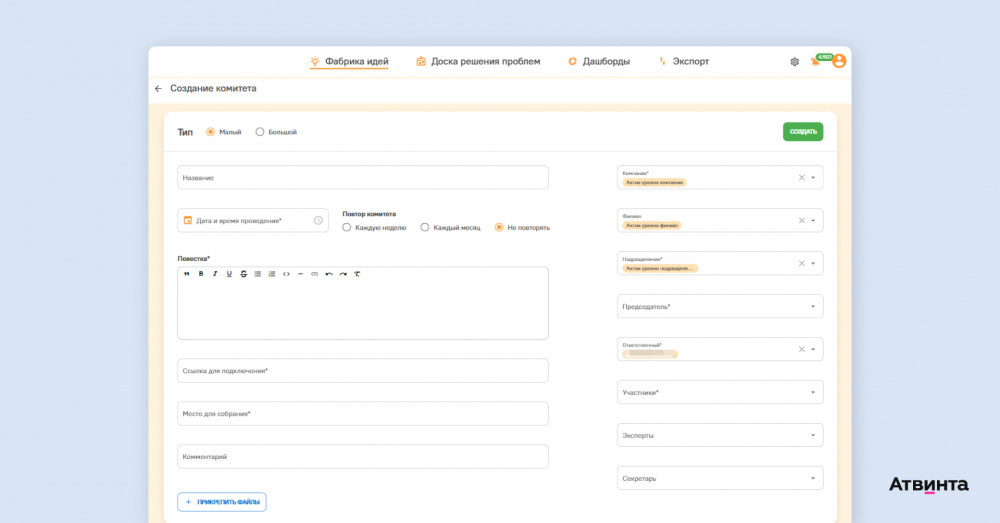Open the Доска решения проблем tab

coord(478,62)
